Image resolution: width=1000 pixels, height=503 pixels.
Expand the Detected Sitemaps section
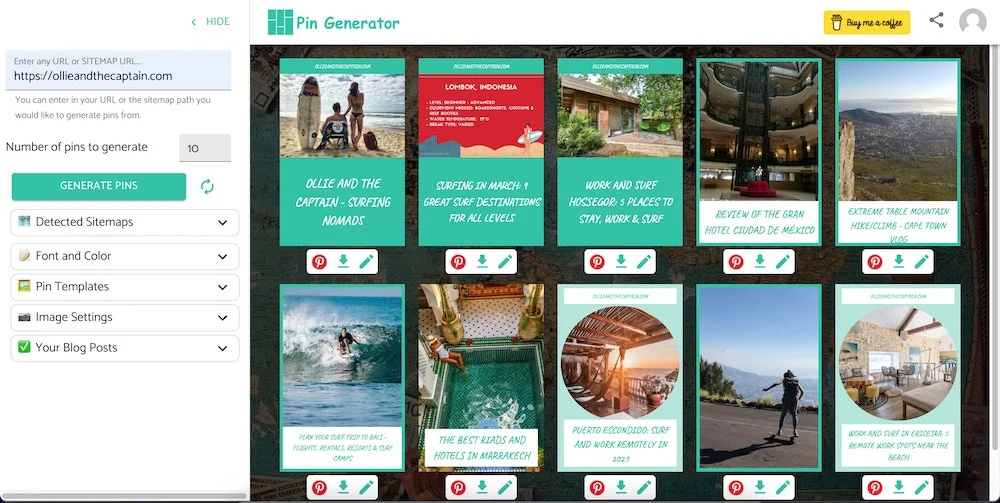click(x=125, y=222)
